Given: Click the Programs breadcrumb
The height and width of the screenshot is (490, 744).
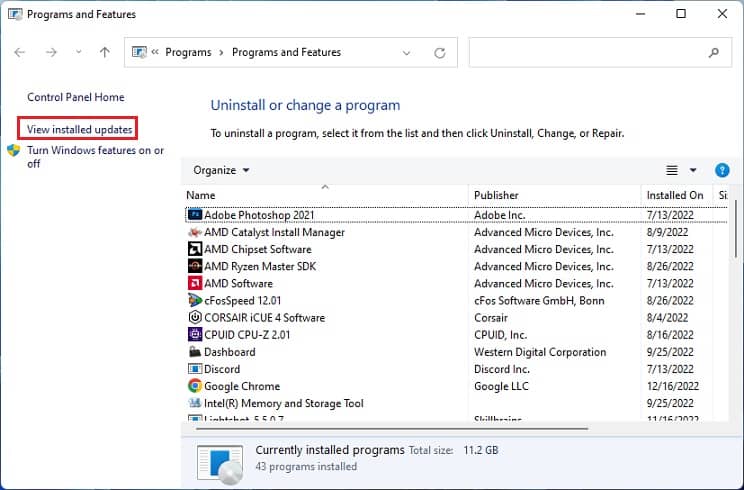Looking at the screenshot, I should pos(188,53).
